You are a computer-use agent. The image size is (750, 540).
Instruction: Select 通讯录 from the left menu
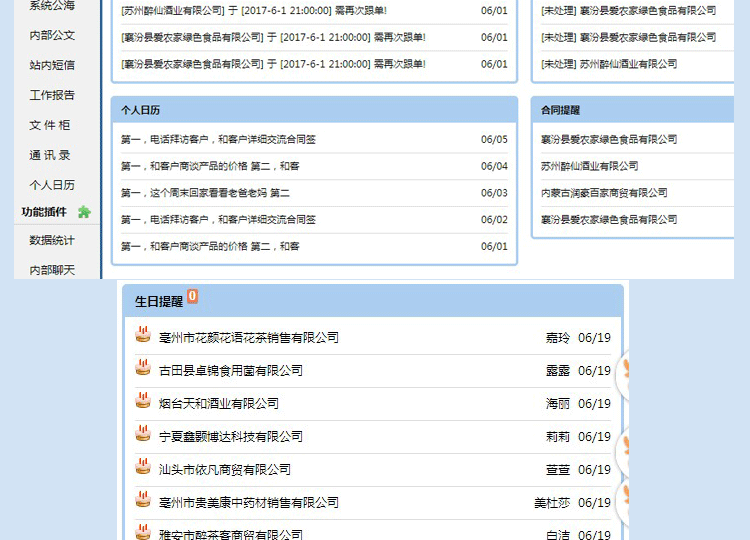click(50, 155)
